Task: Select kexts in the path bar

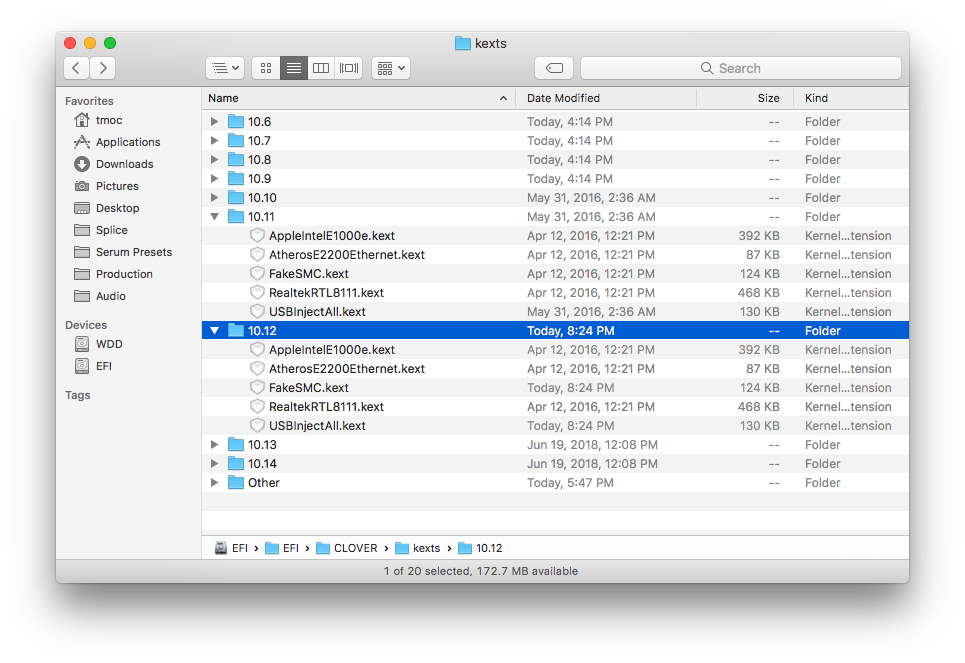Action: point(418,548)
